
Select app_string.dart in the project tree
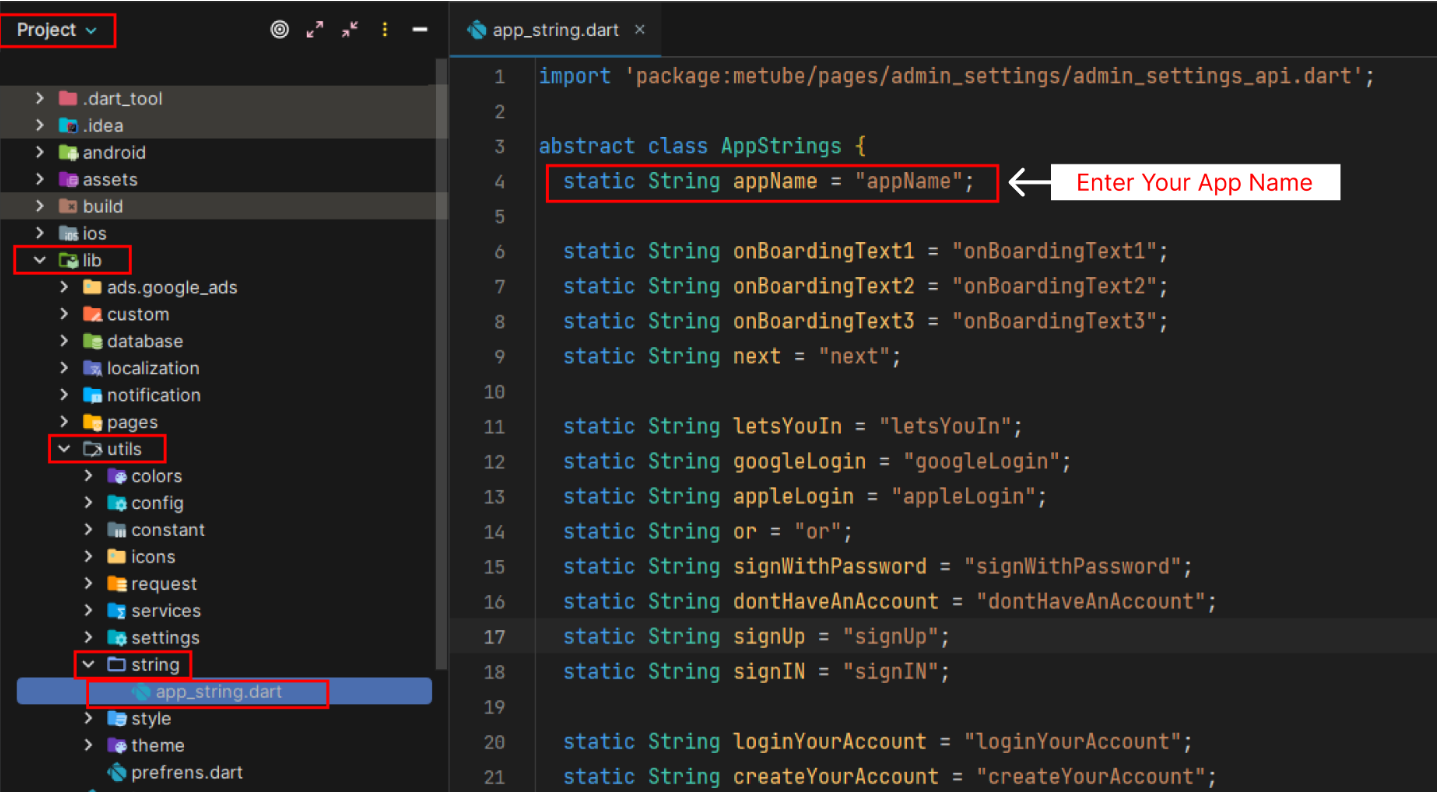click(x=218, y=692)
